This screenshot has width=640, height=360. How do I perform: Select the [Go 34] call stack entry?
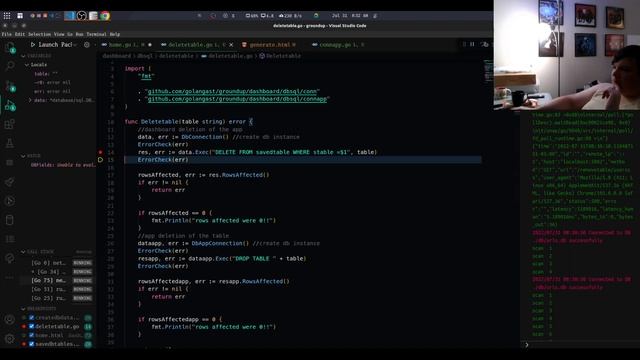pyautogui.click(x=57, y=272)
